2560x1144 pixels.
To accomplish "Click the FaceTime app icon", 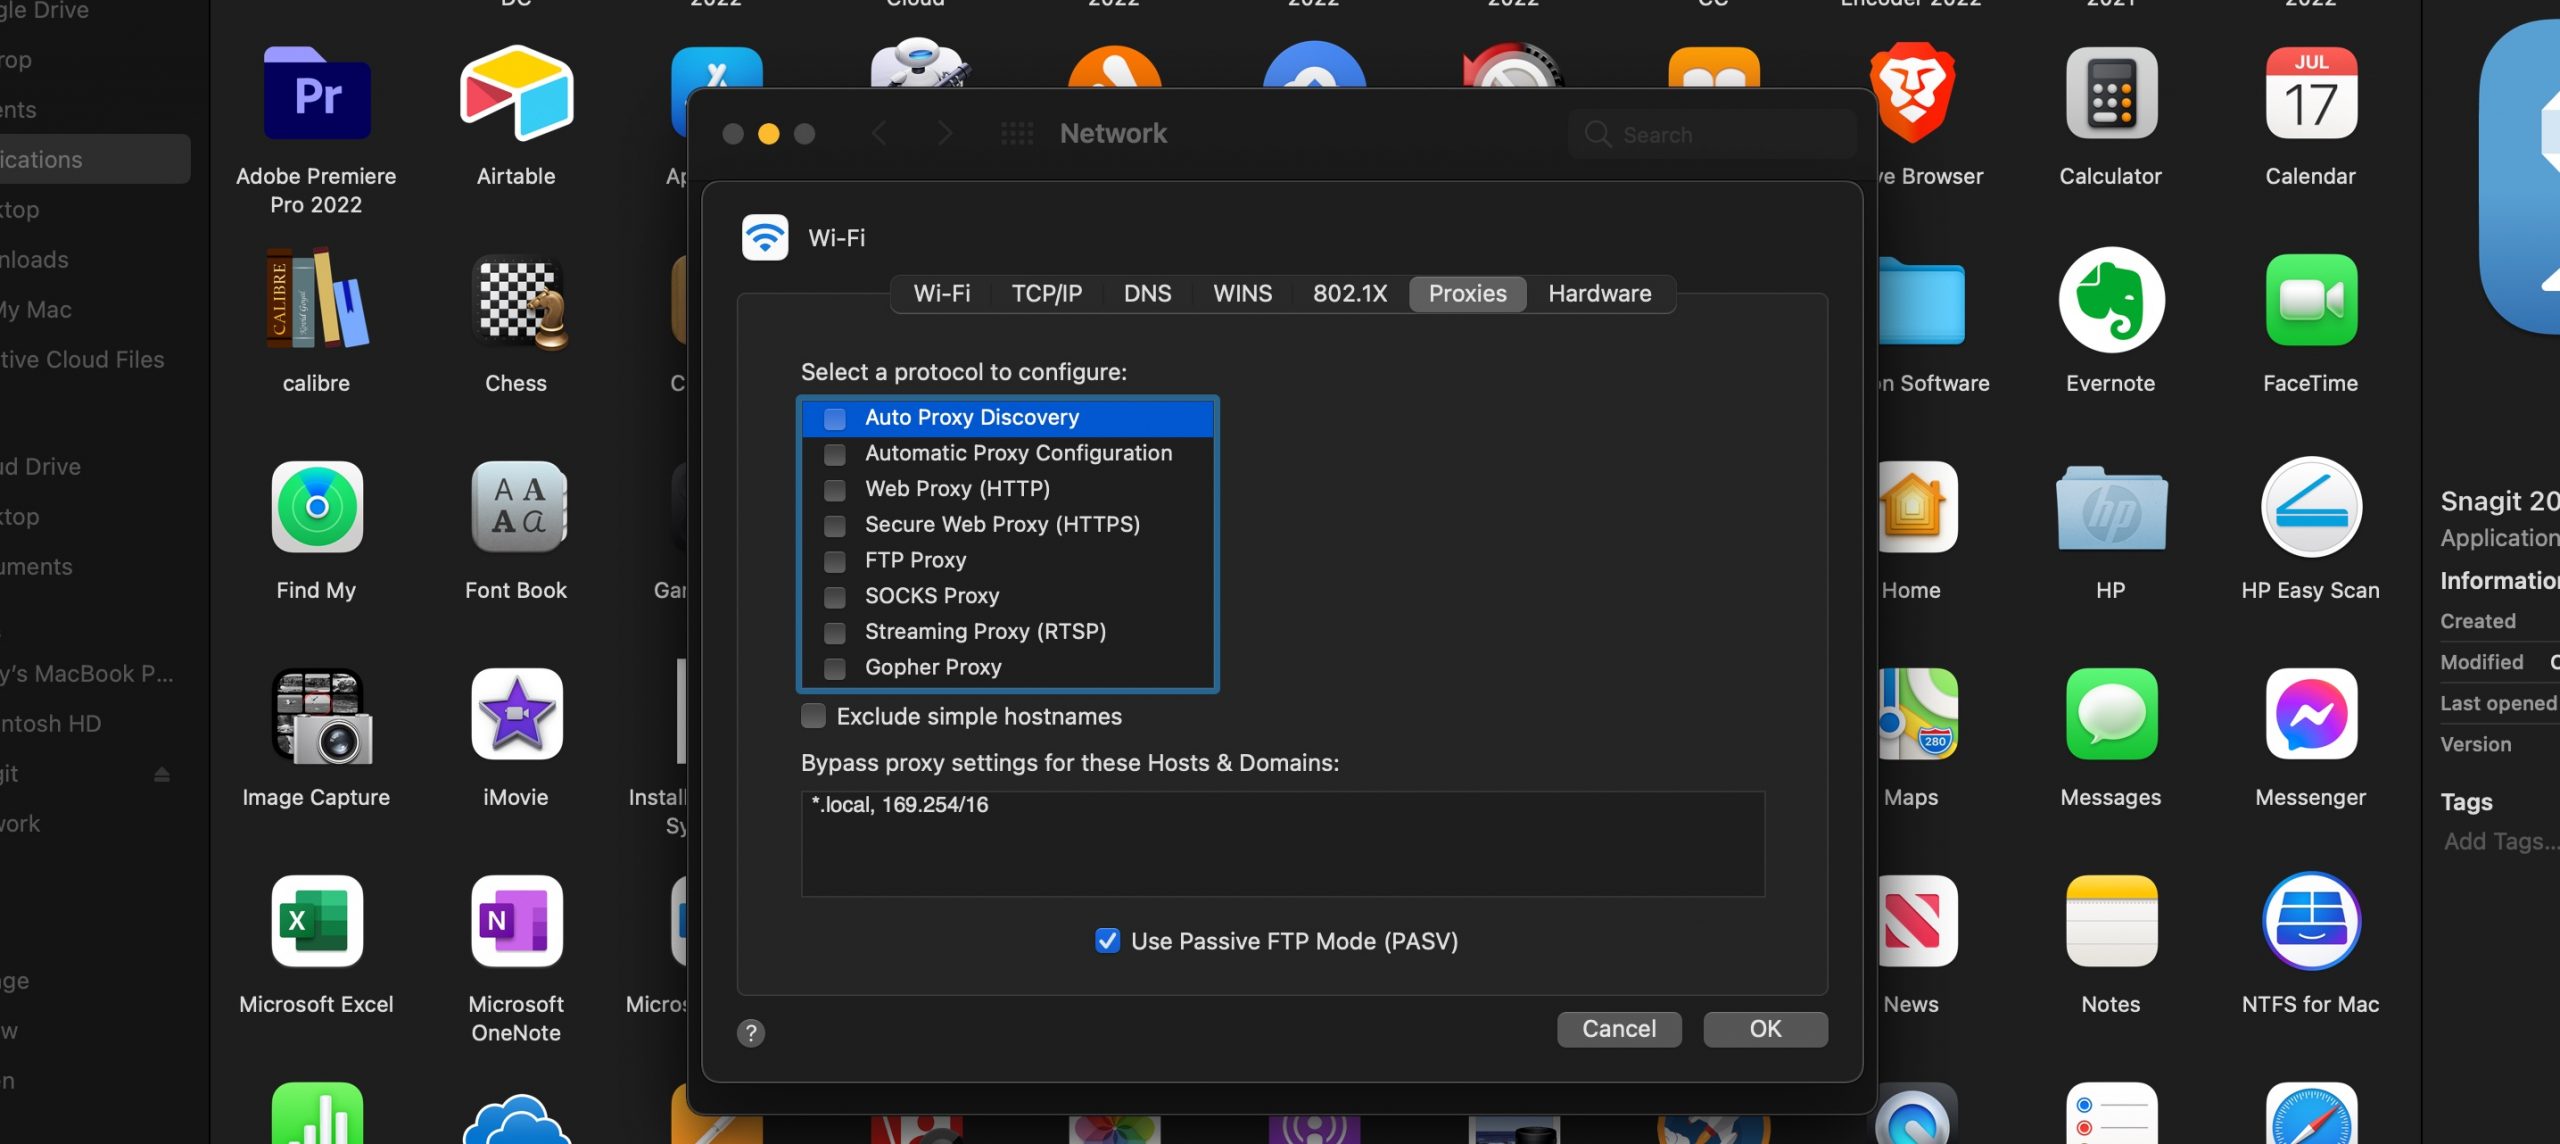I will 2310,300.
